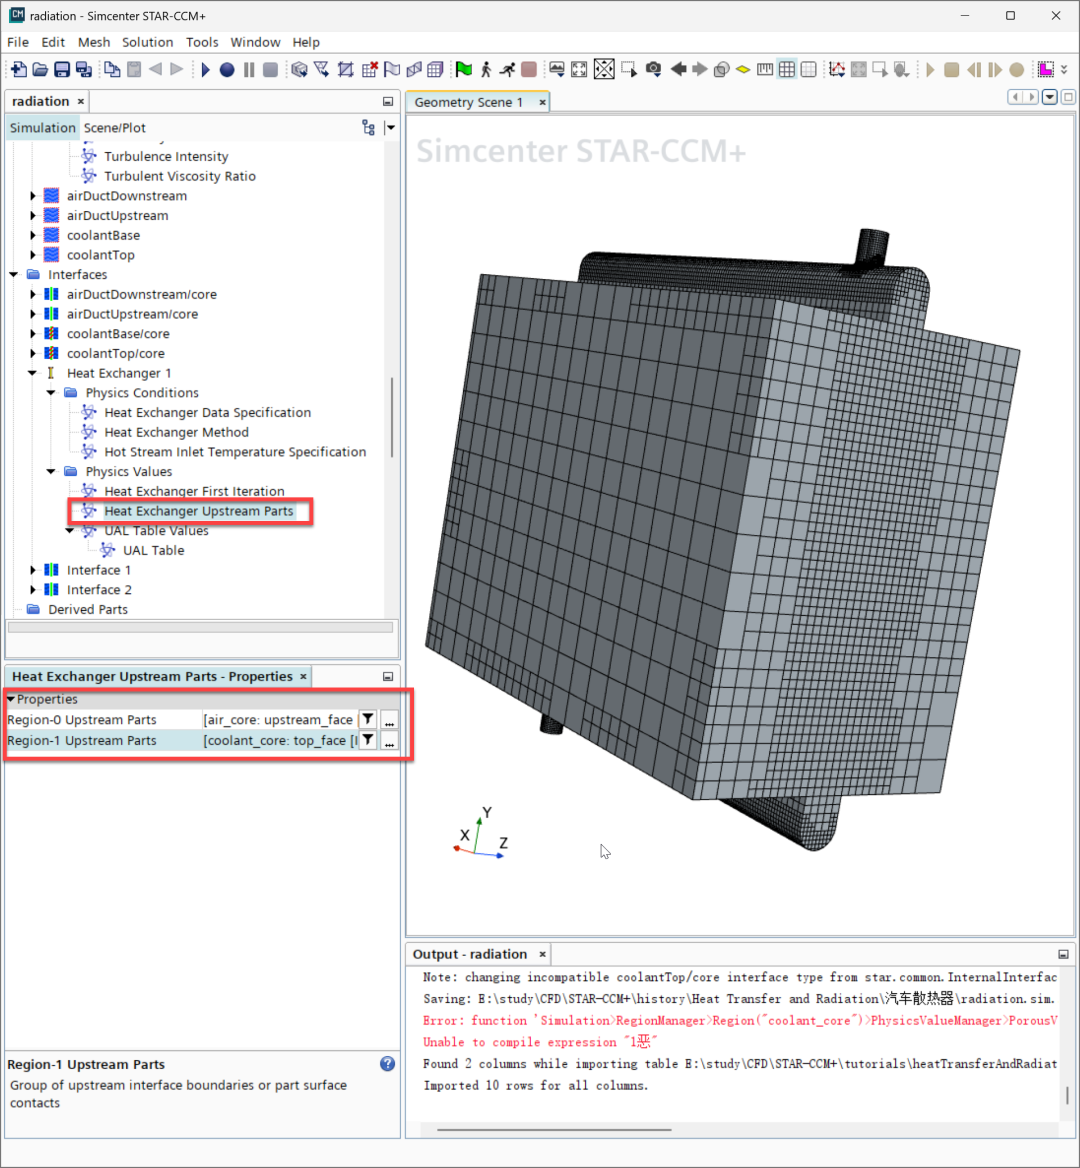
Task: Close the Output - radiation panel tab
Action: point(542,954)
